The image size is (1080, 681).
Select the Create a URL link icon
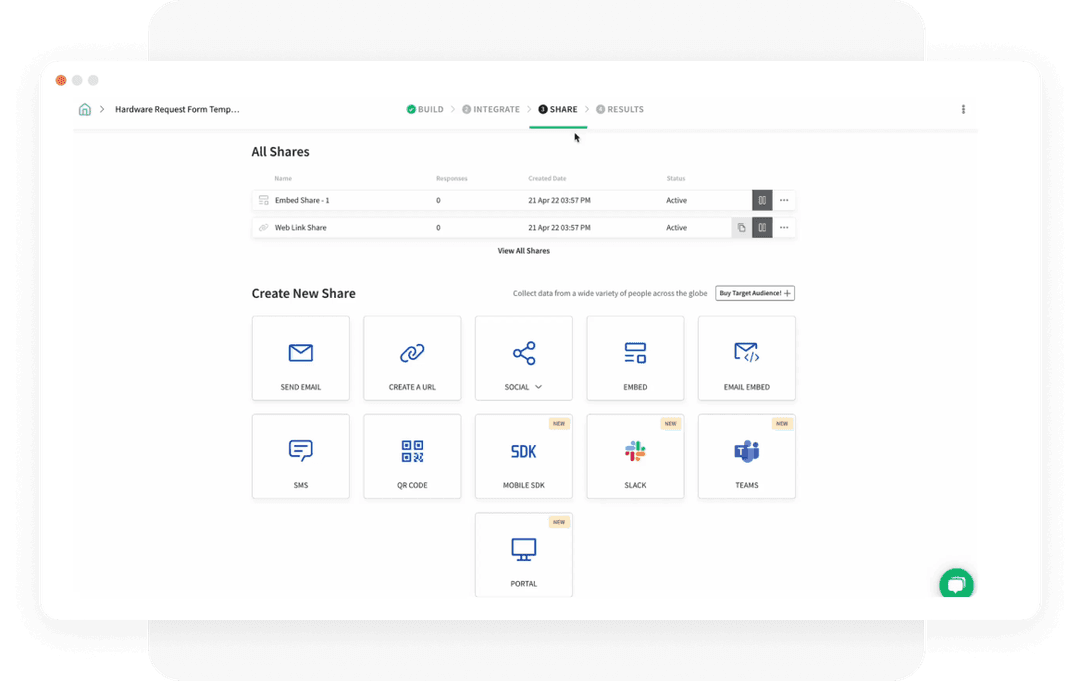pyautogui.click(x=412, y=352)
